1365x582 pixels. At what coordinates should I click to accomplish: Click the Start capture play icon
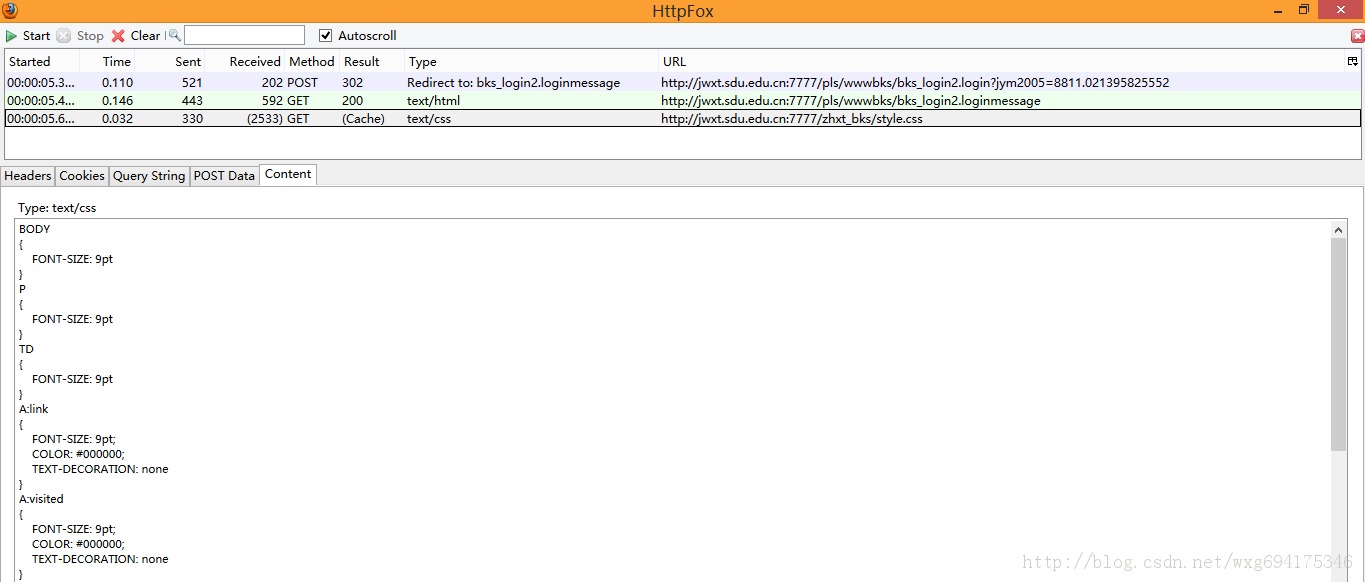click(12, 35)
